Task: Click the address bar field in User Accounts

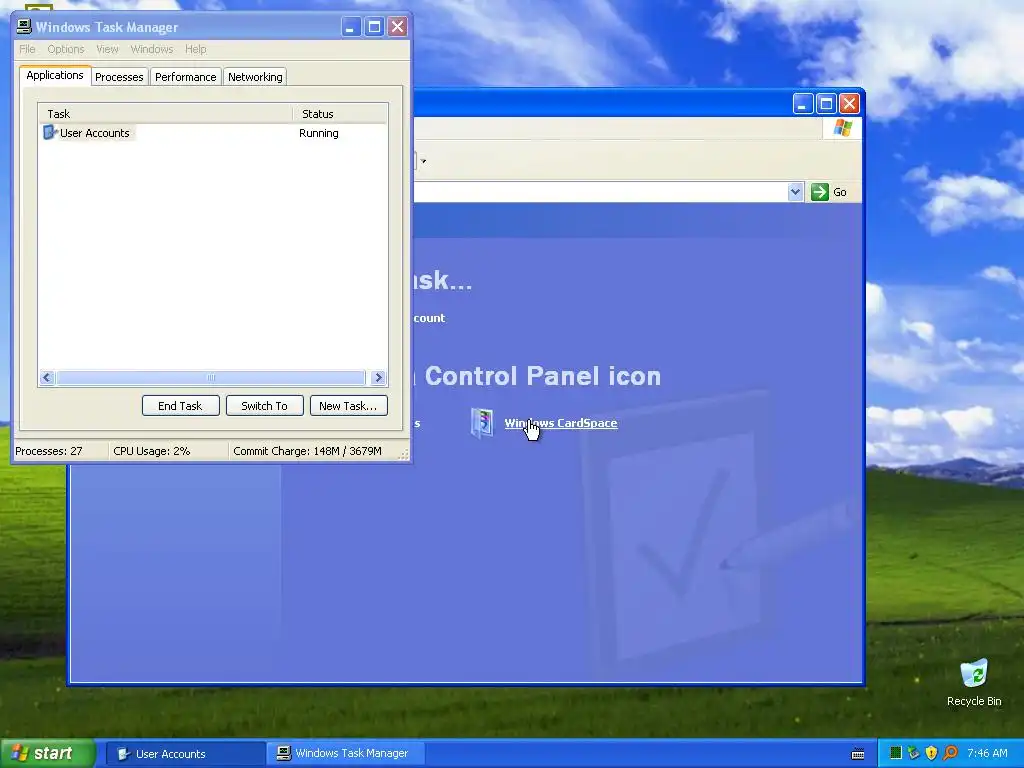Action: [600, 192]
